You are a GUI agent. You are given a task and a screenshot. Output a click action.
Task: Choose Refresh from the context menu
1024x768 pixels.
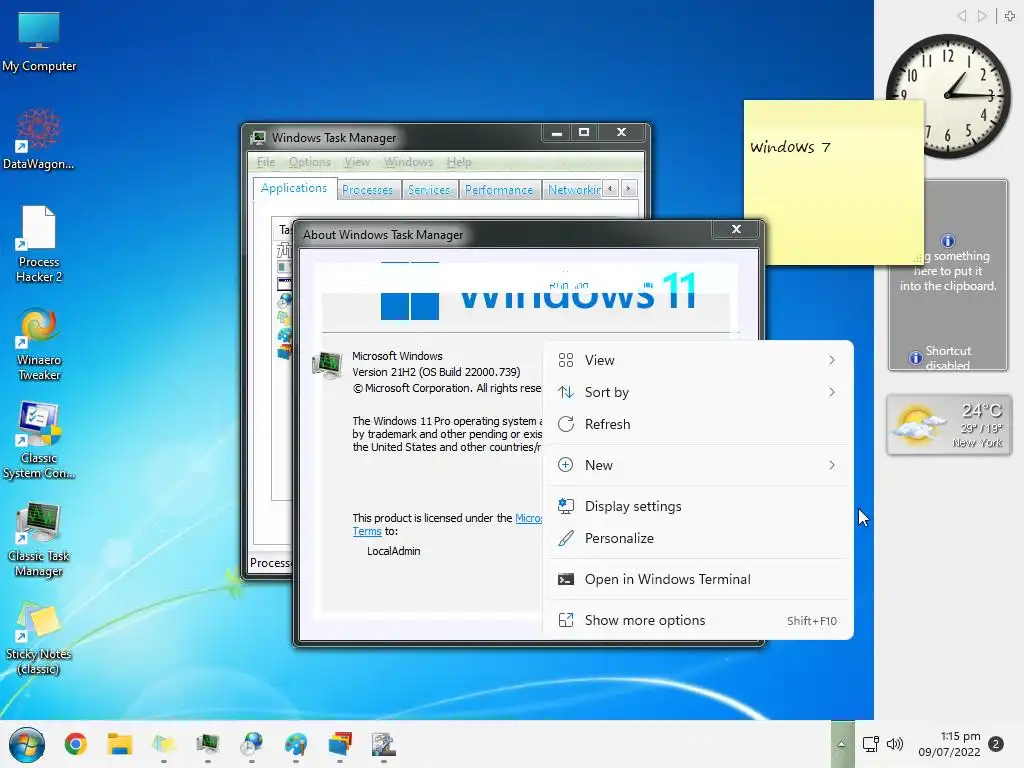pos(698,424)
